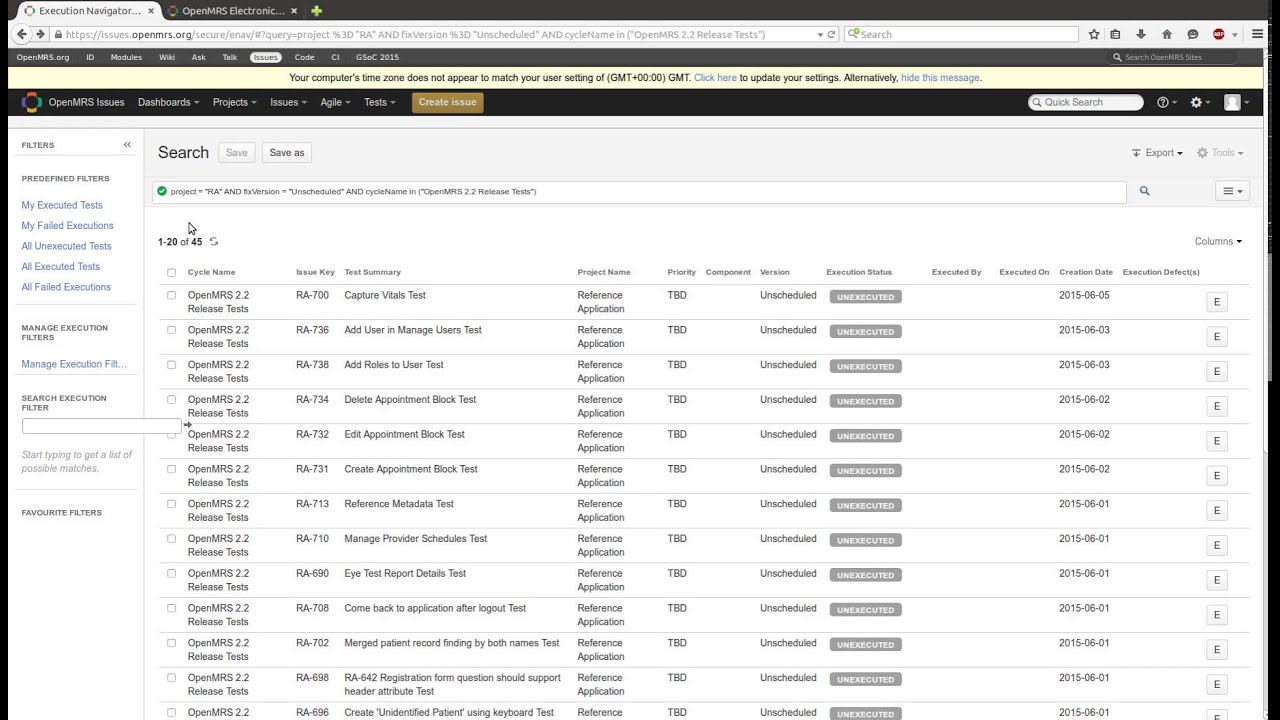Check the box for RA-732 row
Image resolution: width=1280 pixels, height=720 pixels.
click(171, 434)
